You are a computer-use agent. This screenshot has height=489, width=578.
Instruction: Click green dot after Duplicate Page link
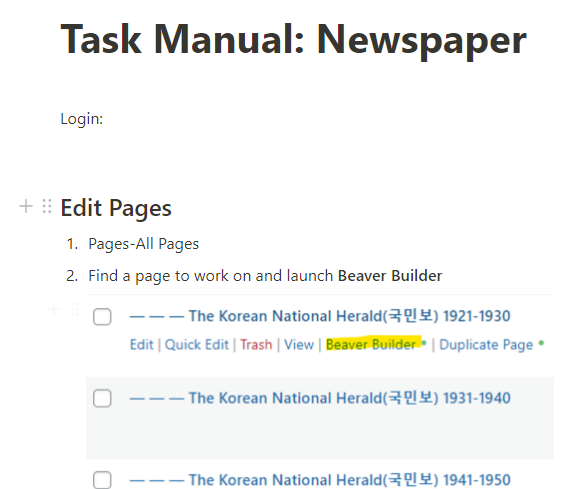coord(541,343)
